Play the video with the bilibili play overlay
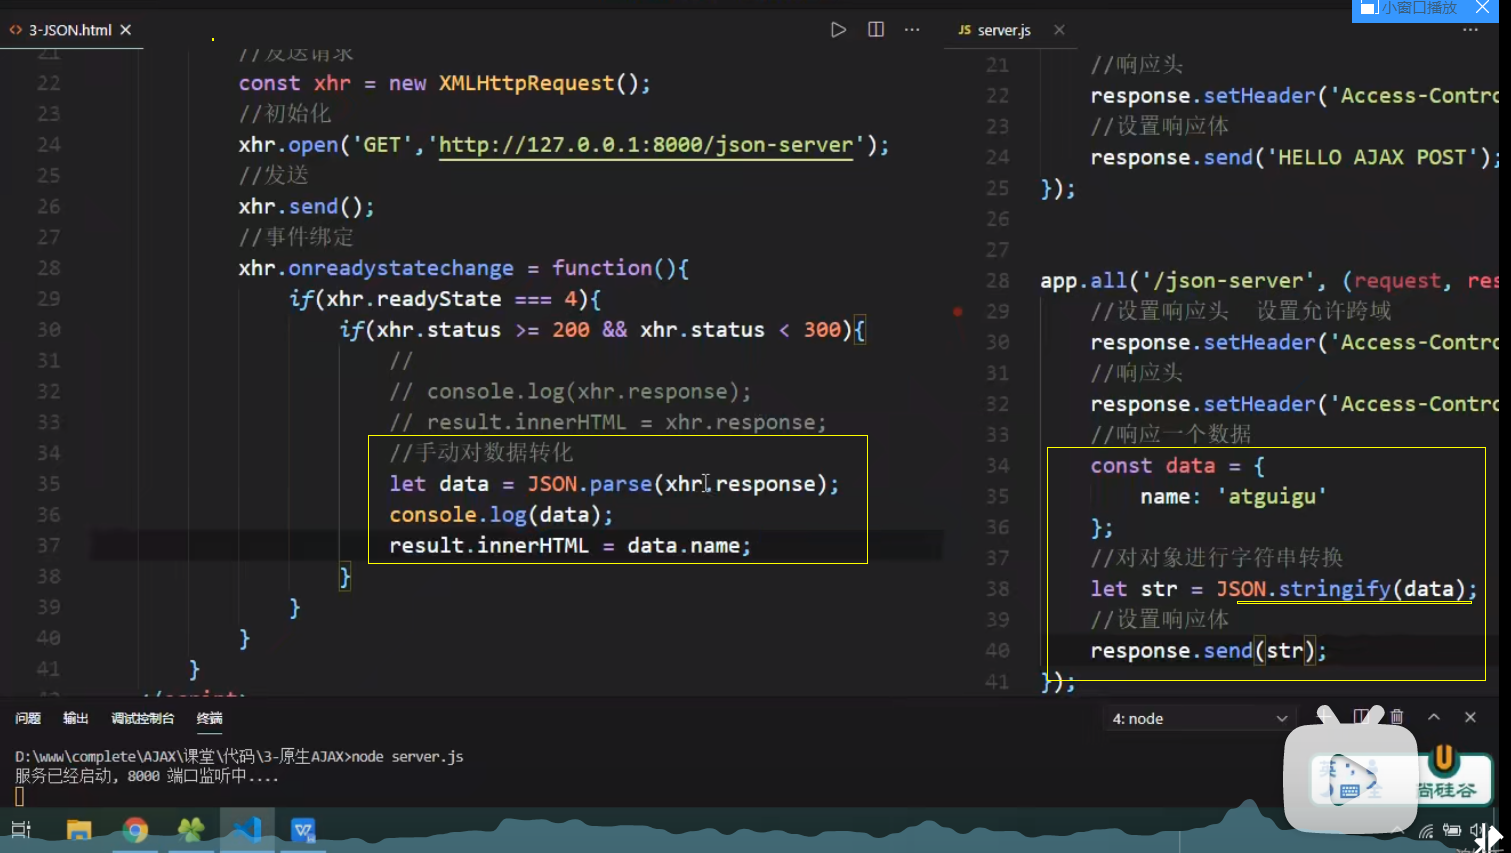1511x853 pixels. [1350, 778]
